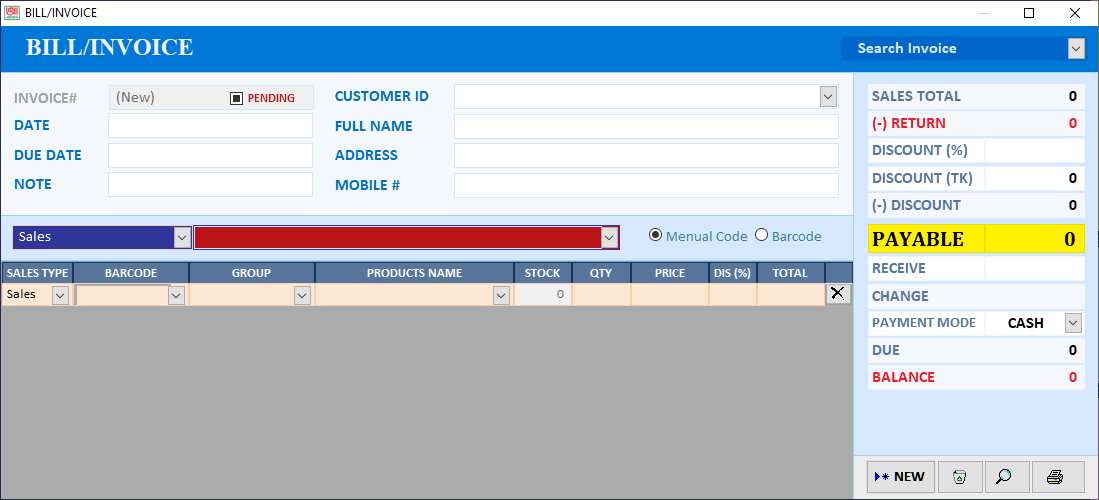The image size is (1099, 500).
Task: Open the red product search dropdown
Action: (x=610, y=238)
